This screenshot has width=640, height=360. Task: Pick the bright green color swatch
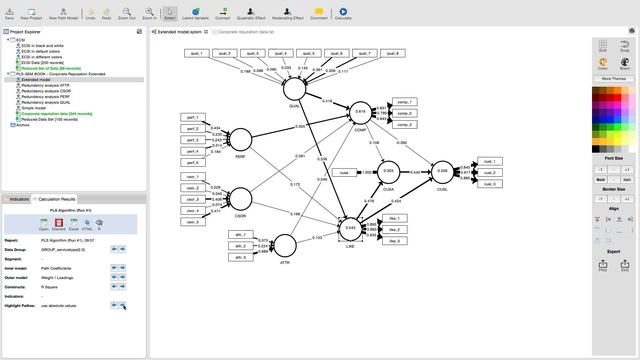(617, 127)
